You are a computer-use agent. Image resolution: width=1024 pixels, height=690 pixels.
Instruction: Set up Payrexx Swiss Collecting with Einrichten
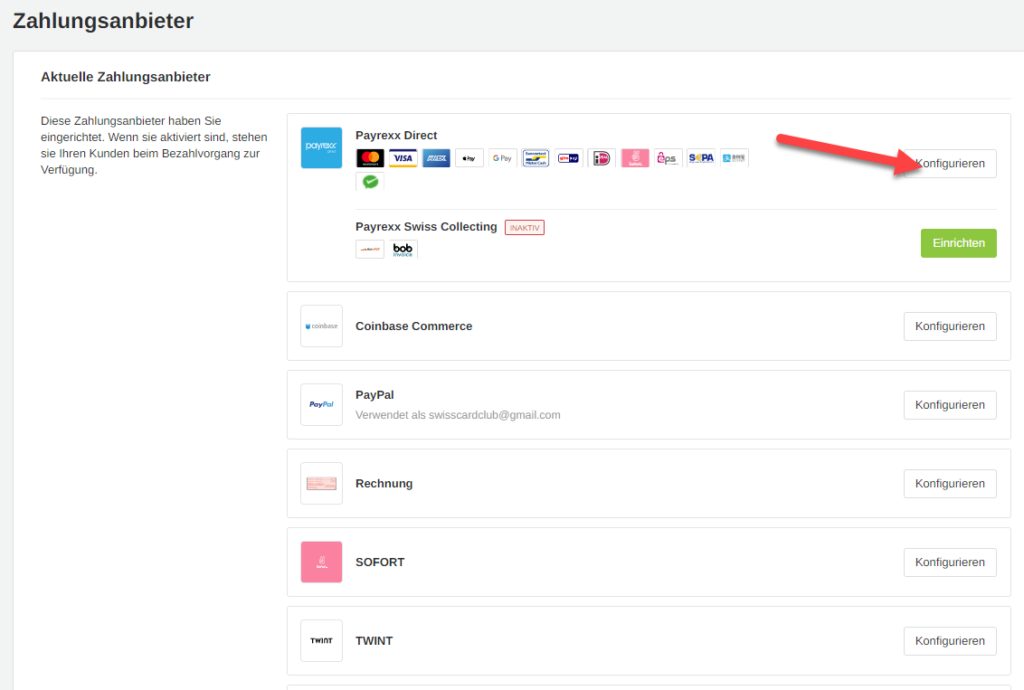[x=958, y=243]
